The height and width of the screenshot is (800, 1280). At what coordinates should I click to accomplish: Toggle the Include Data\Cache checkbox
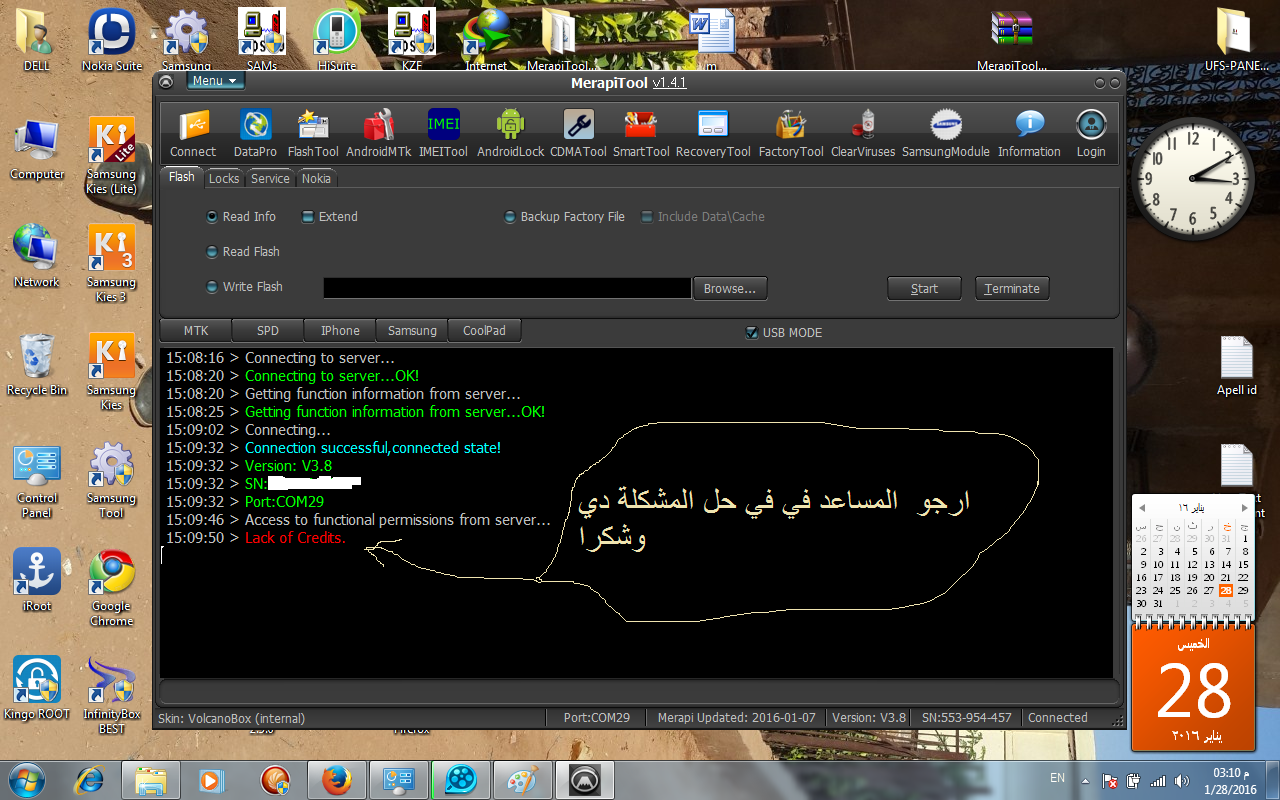click(702, 217)
